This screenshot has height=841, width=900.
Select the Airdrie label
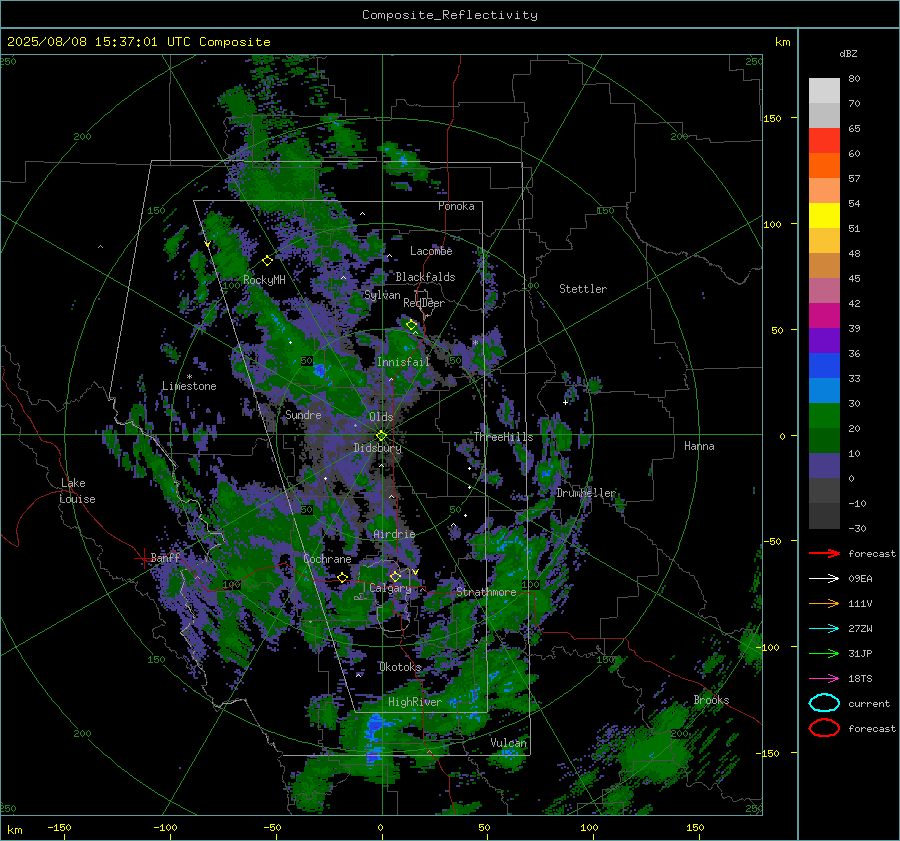(x=394, y=534)
